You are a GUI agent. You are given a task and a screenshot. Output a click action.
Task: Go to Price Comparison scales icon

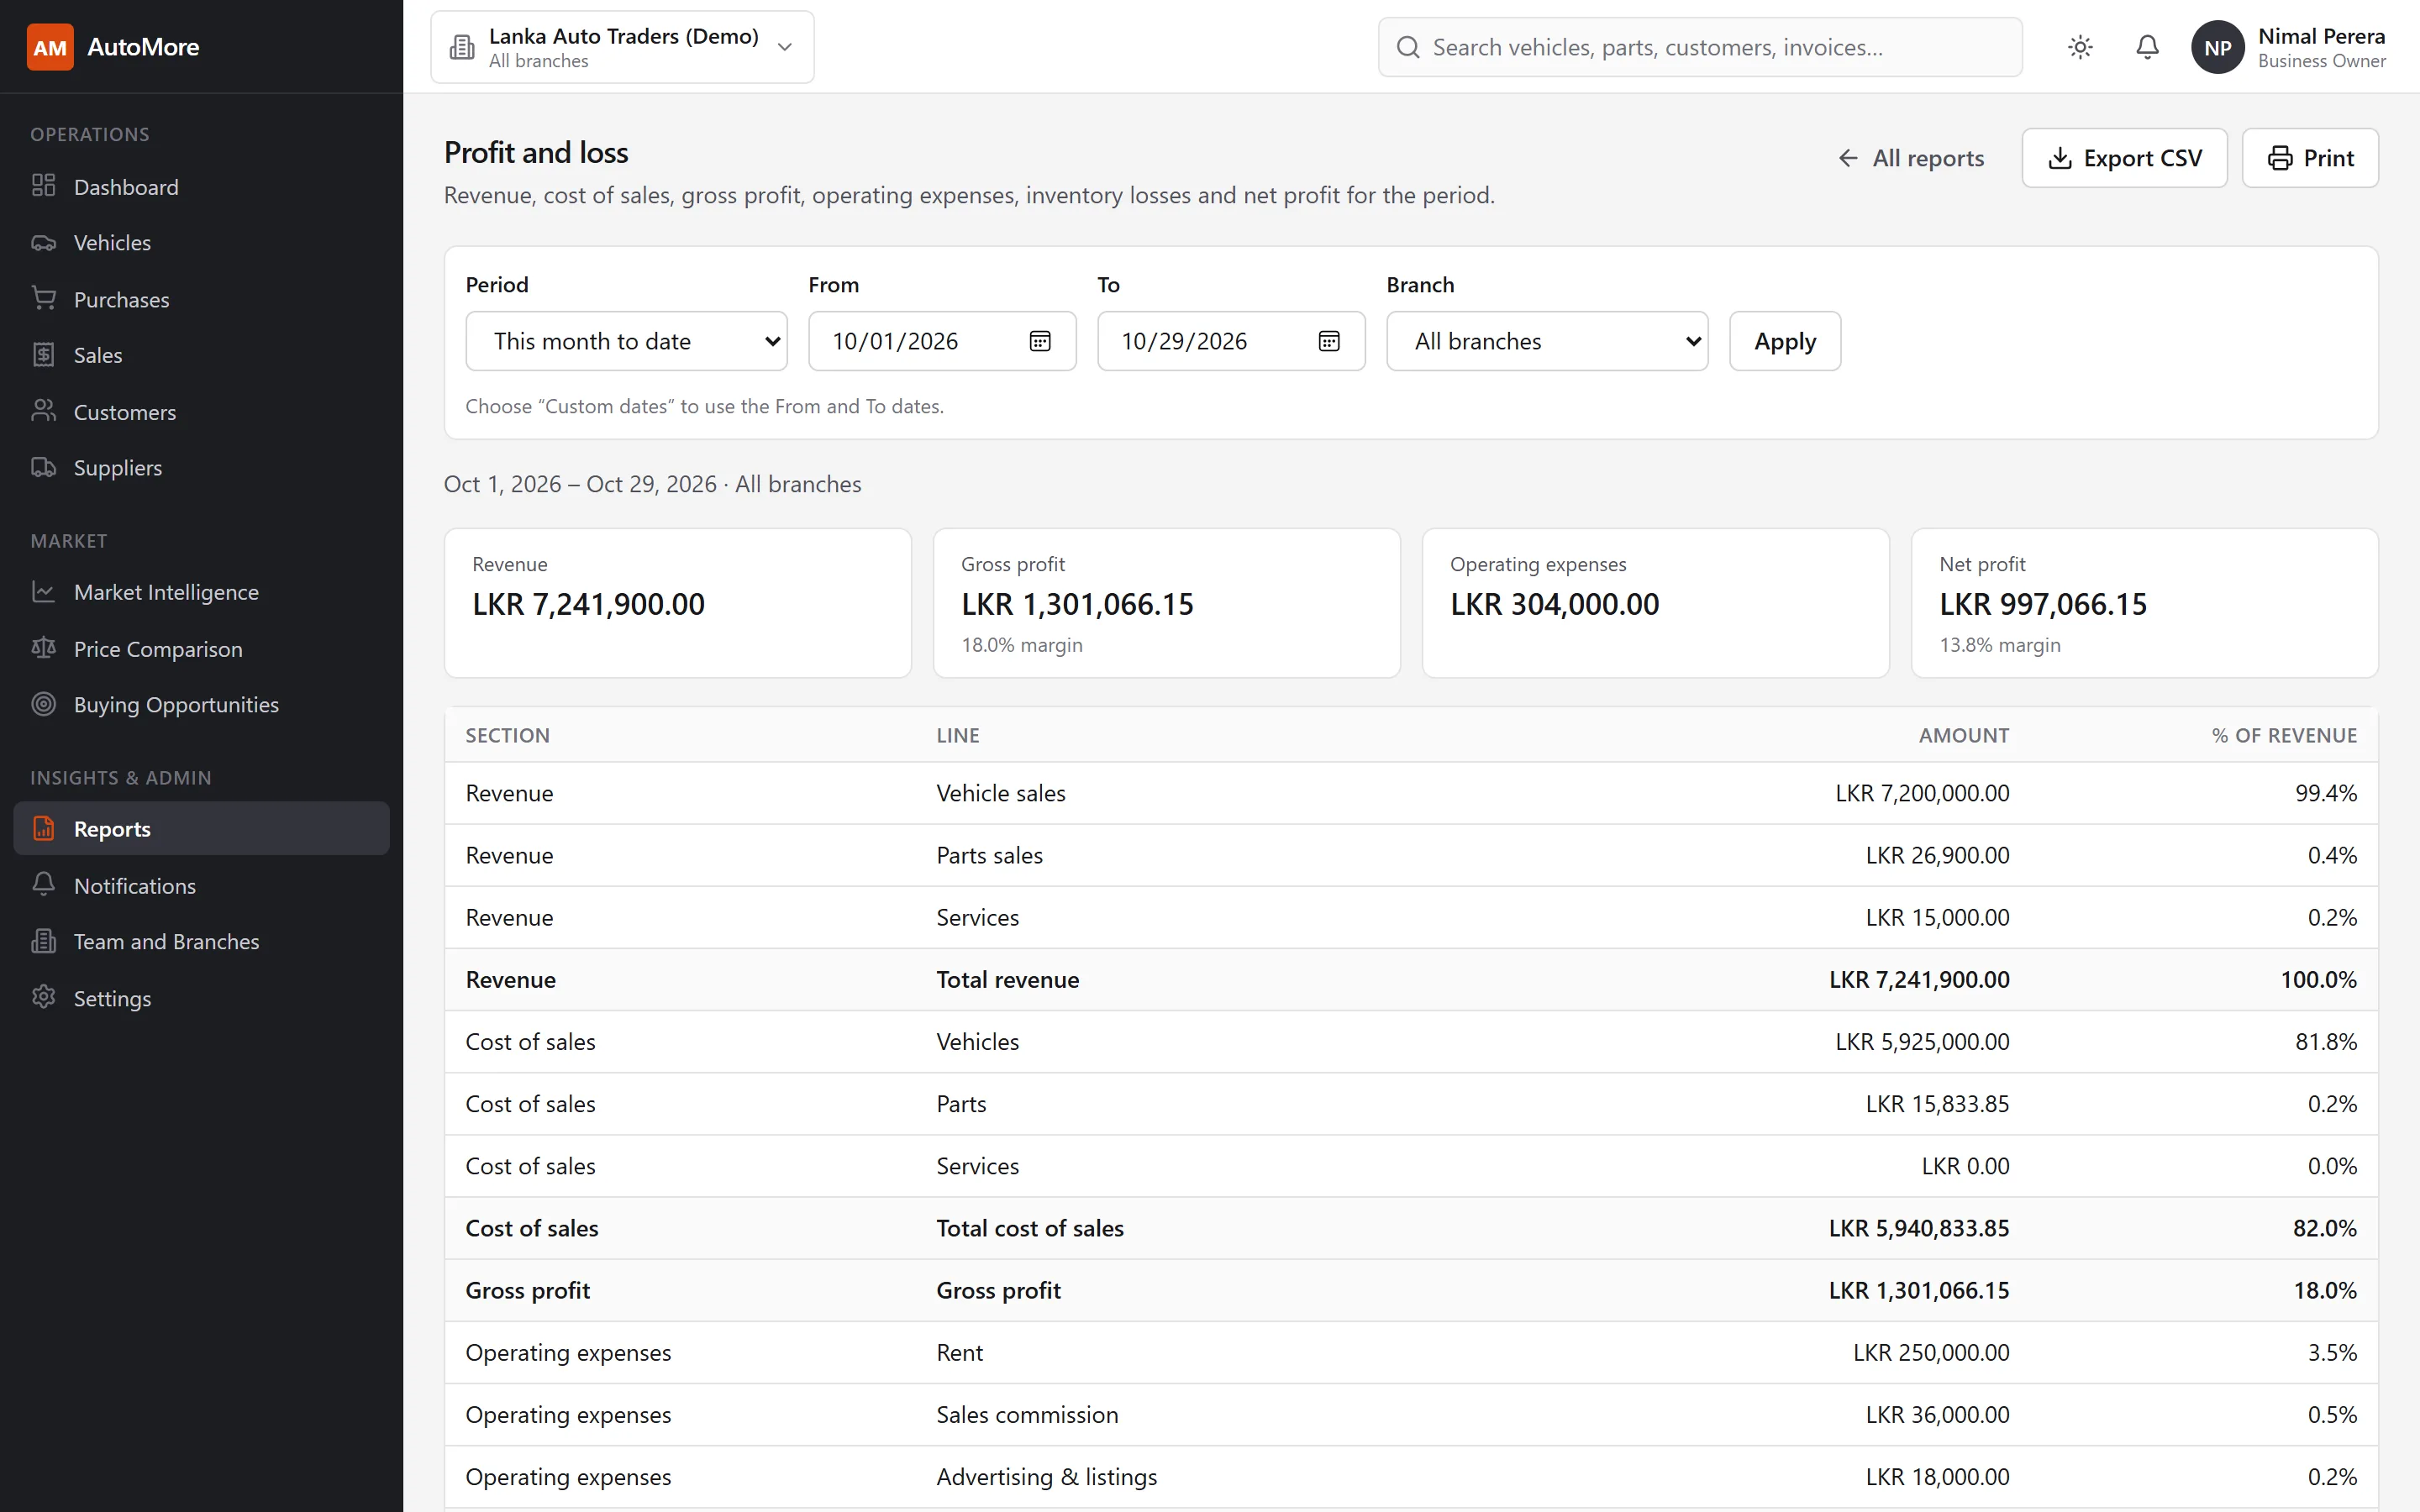click(x=44, y=648)
